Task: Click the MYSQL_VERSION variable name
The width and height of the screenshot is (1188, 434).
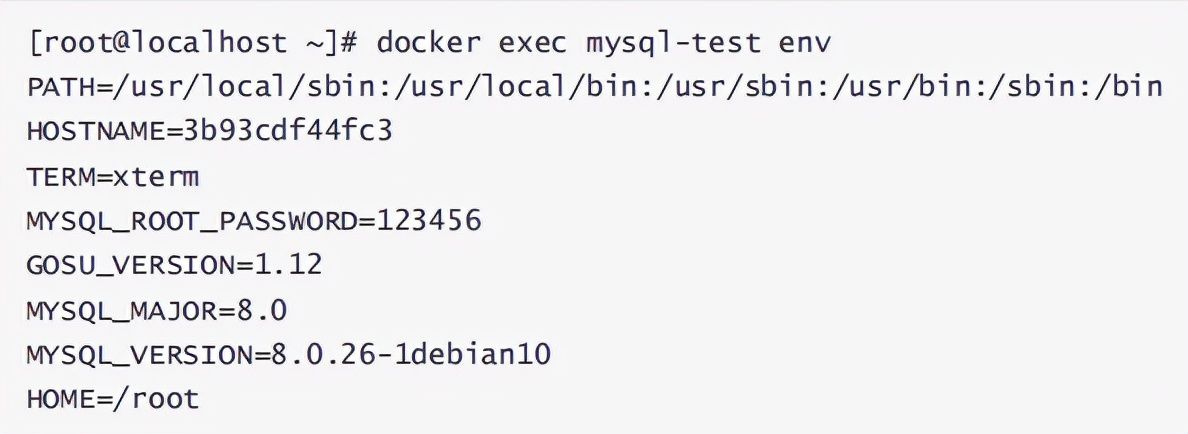Action: pos(139,355)
